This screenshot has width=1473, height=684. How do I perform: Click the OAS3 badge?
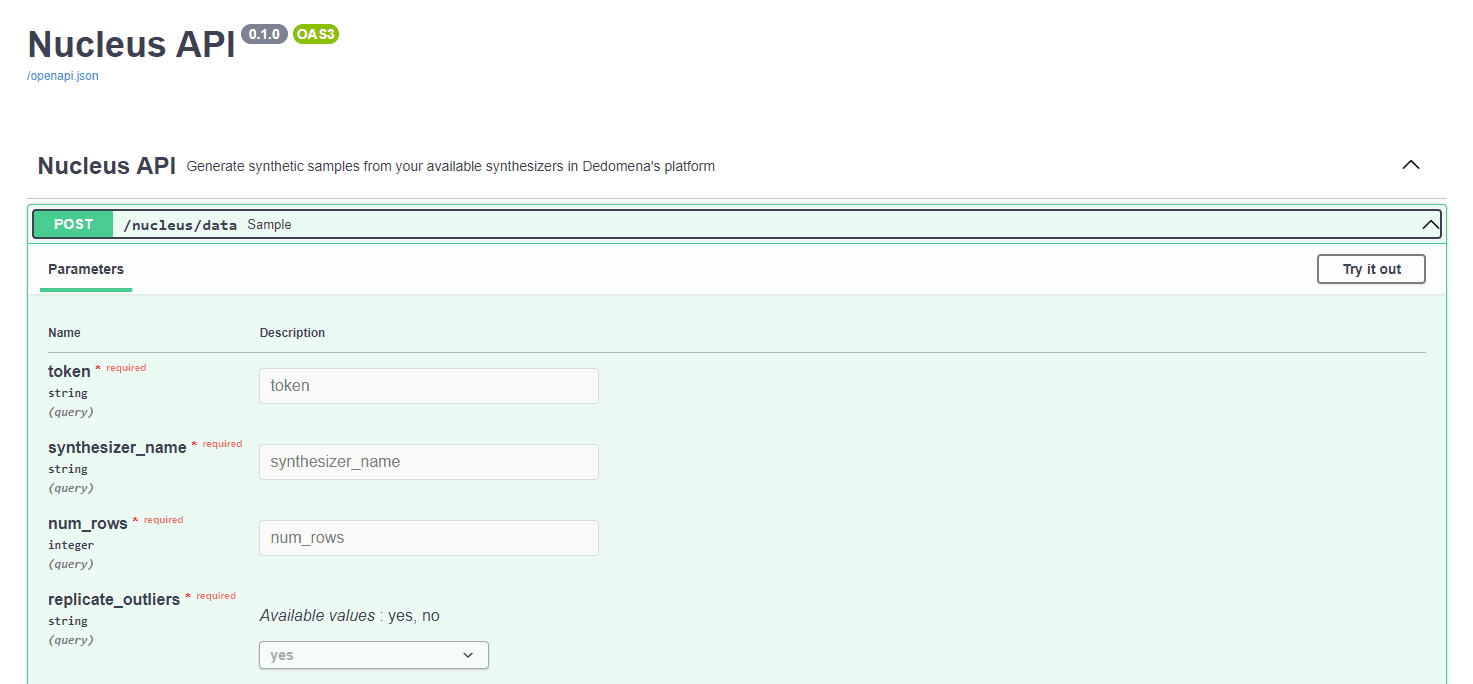point(316,34)
